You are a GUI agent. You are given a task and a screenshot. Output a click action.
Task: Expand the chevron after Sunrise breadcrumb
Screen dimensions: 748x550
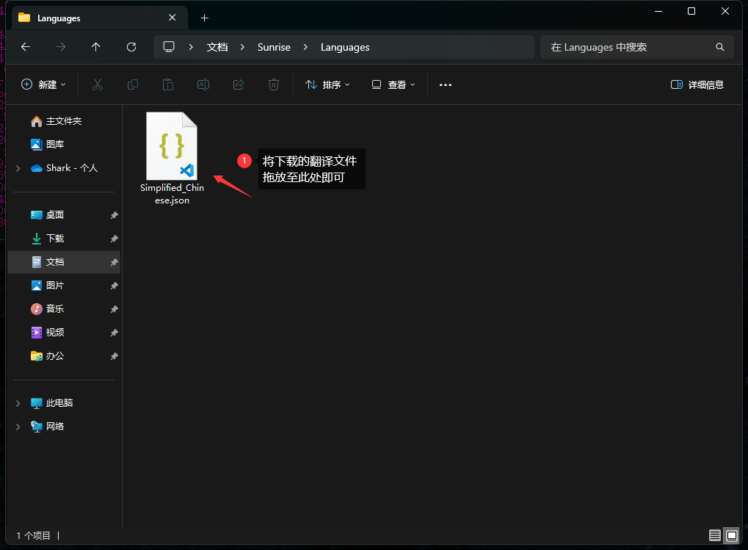(x=305, y=47)
